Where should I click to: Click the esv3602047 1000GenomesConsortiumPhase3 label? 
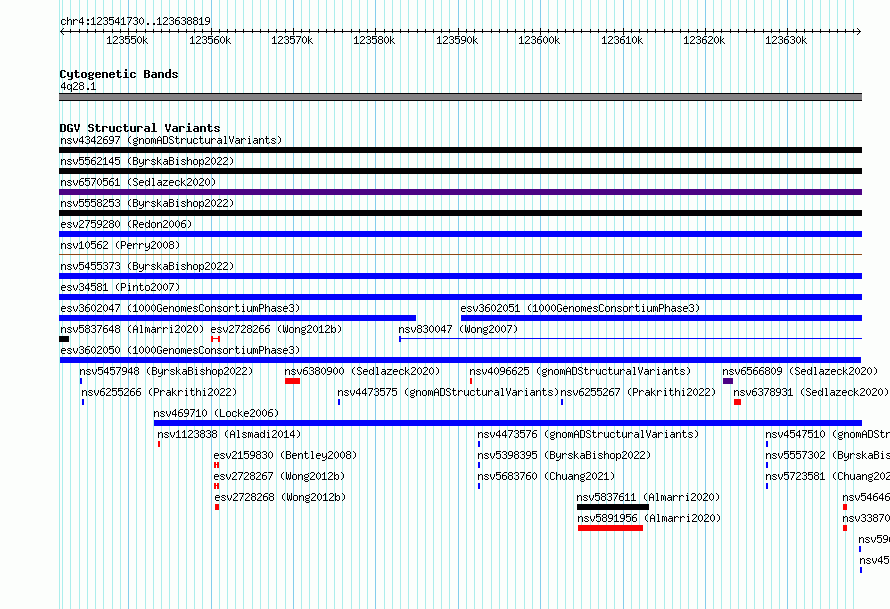point(180,308)
